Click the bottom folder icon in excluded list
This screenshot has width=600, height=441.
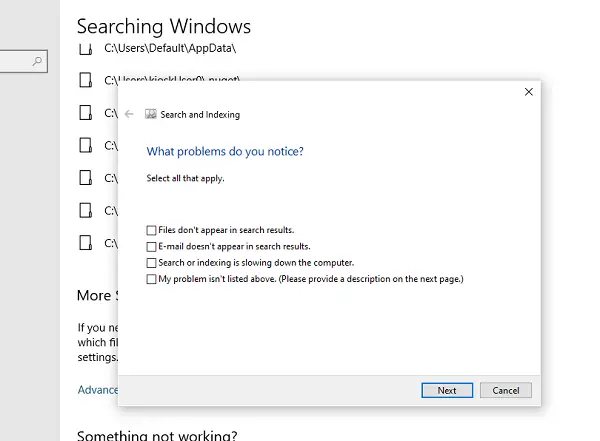tap(85, 243)
